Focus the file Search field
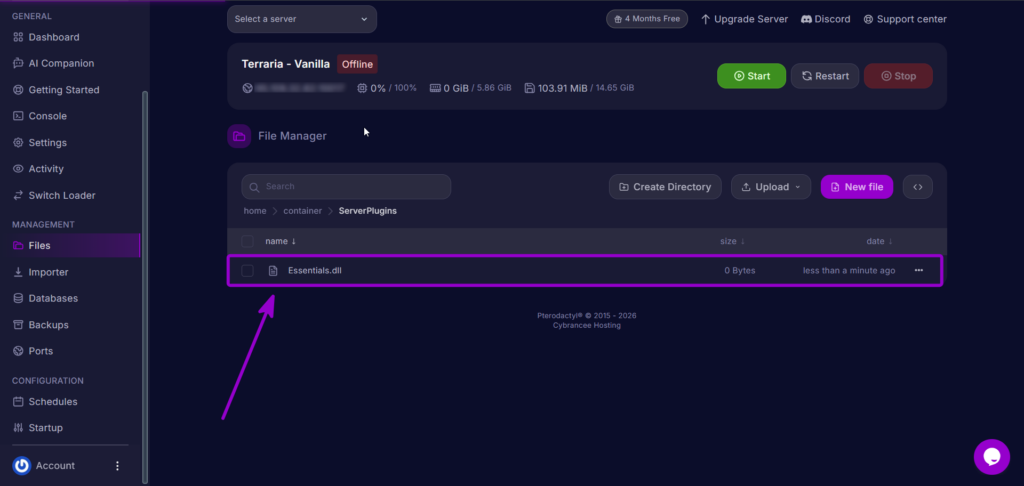Viewport: 1024px width, 486px height. pyautogui.click(x=346, y=187)
